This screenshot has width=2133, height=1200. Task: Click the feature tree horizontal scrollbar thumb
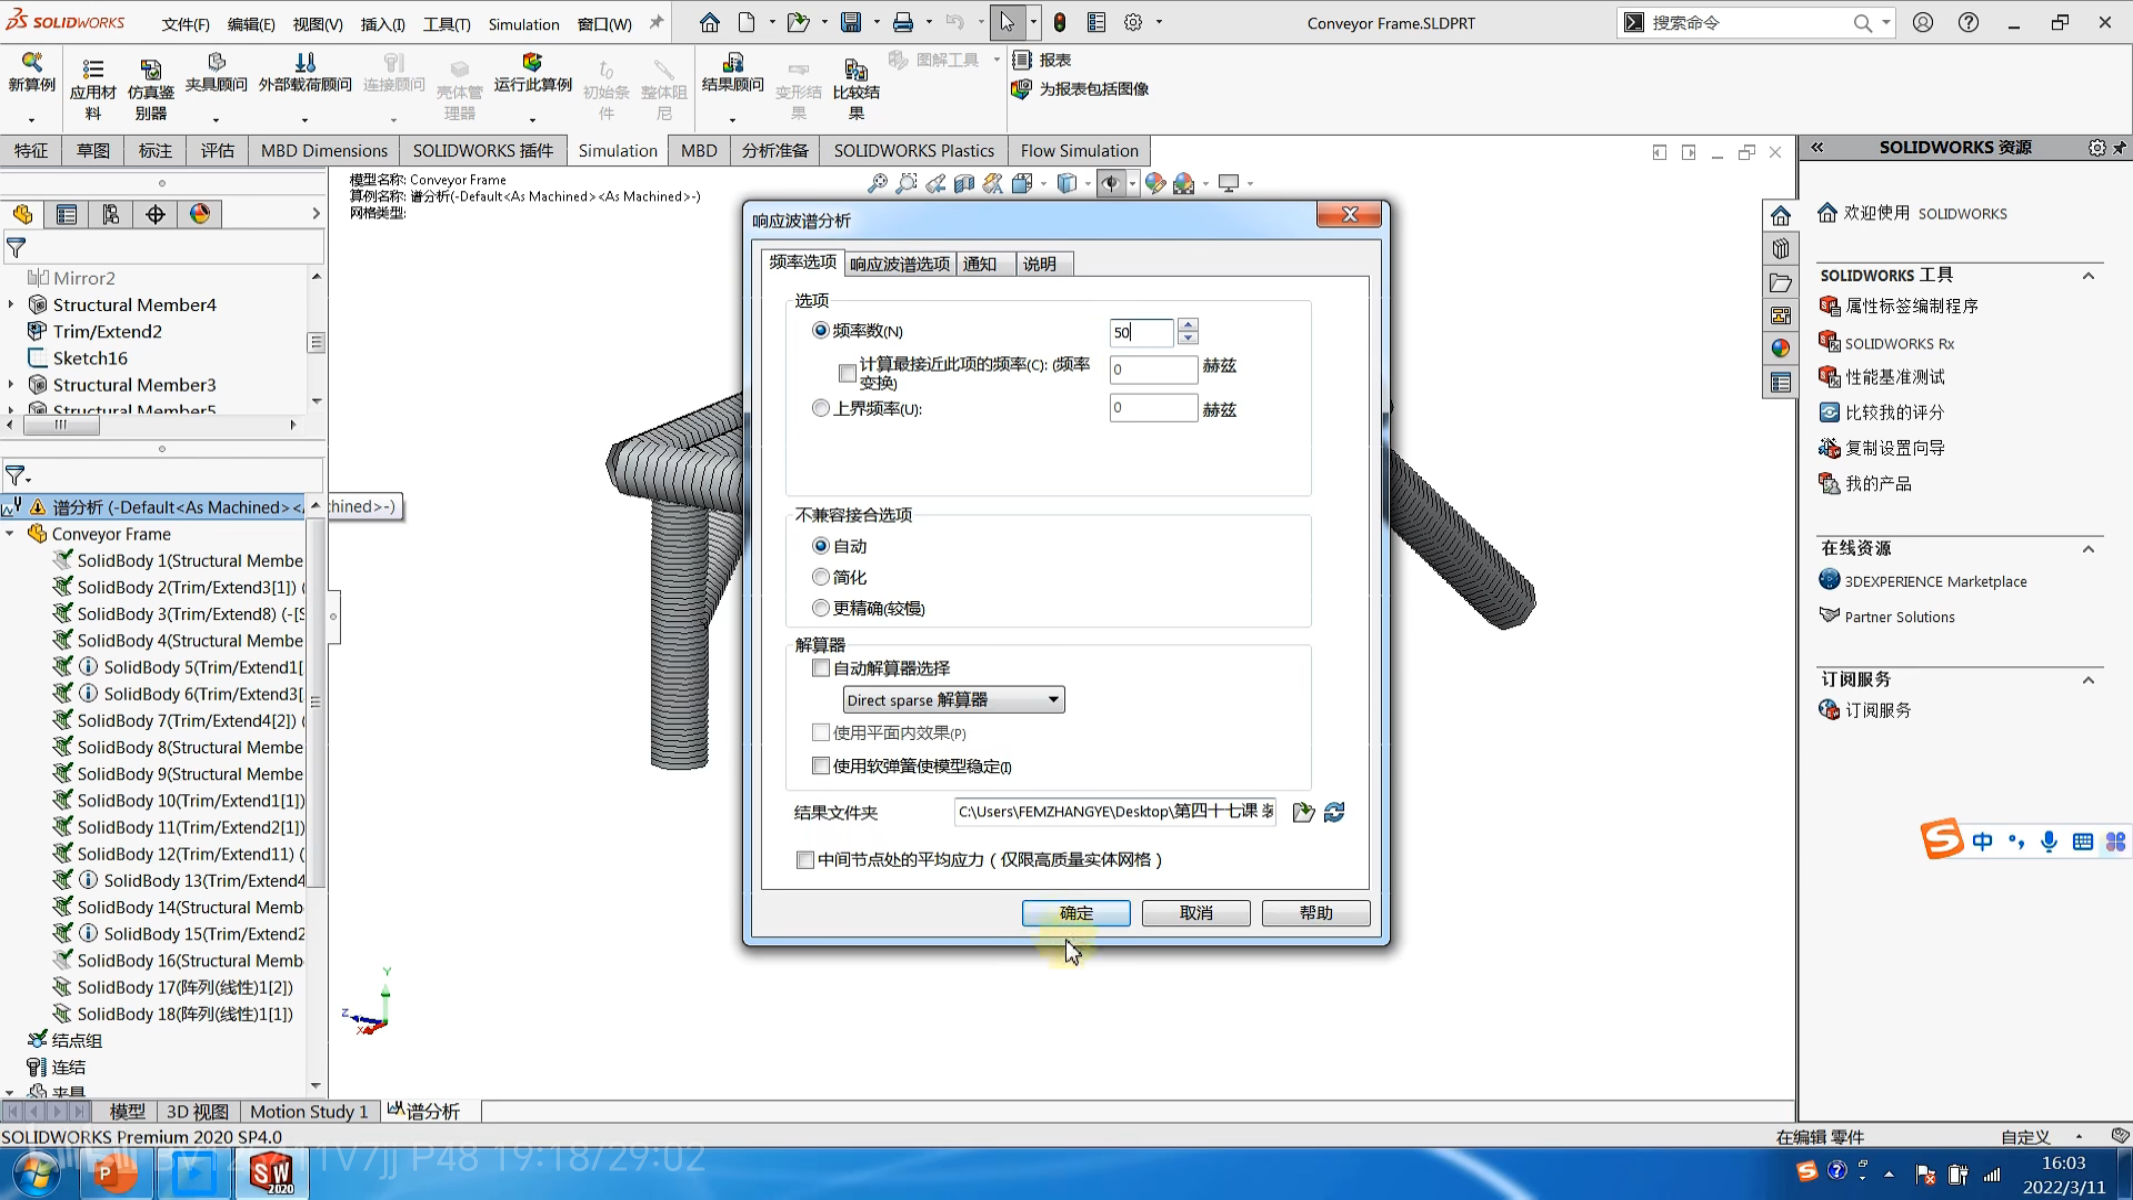click(x=61, y=425)
